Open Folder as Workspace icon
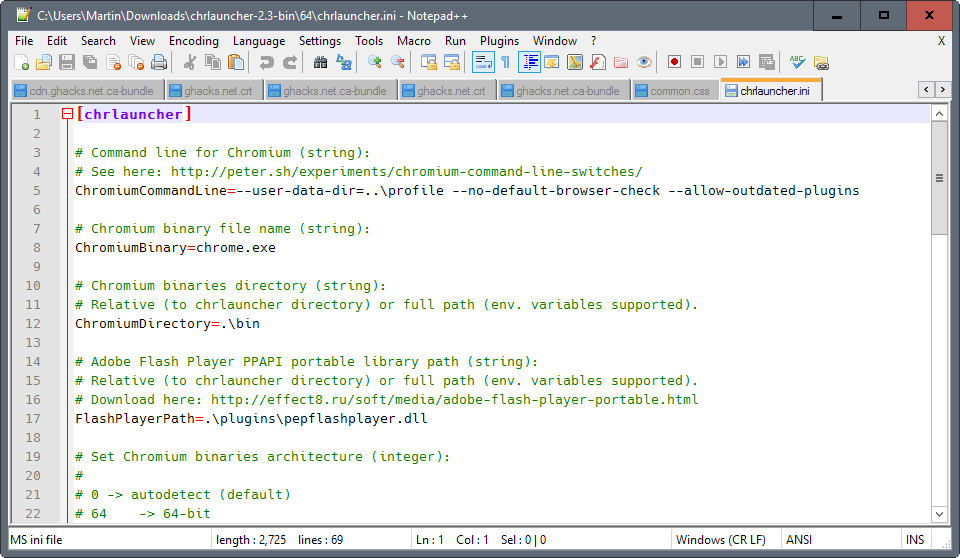The height and width of the screenshot is (558, 960). coord(621,62)
